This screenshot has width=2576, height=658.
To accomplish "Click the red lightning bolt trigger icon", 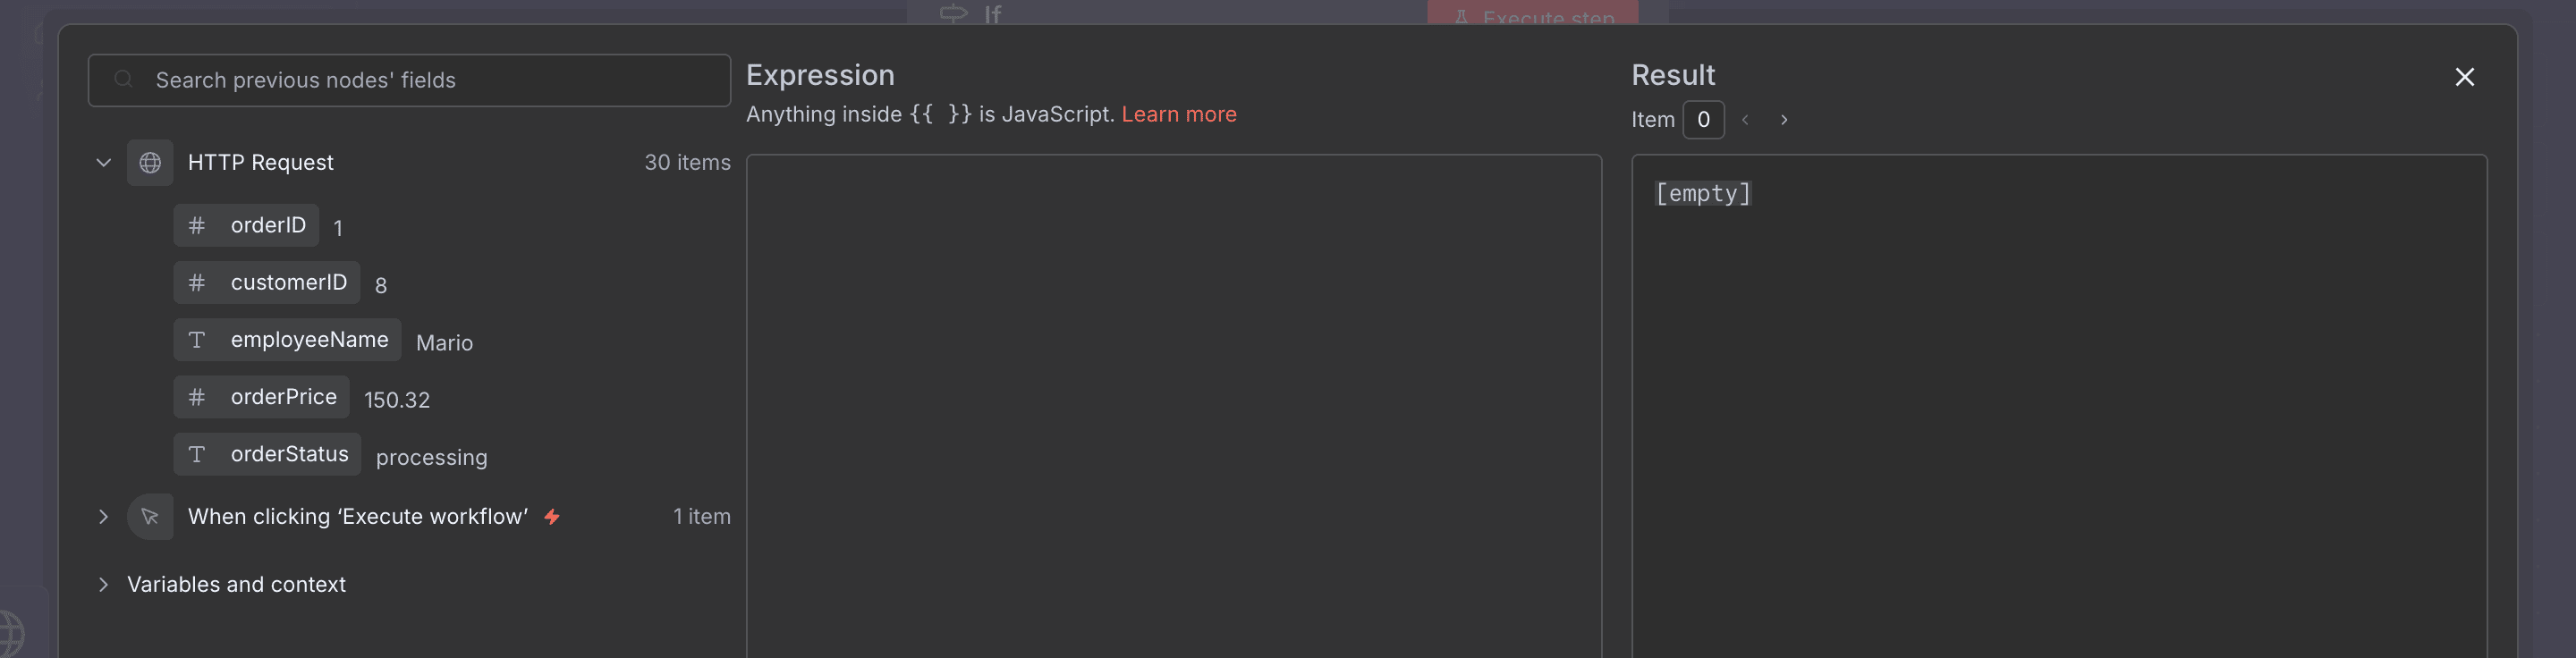I will click(x=552, y=517).
